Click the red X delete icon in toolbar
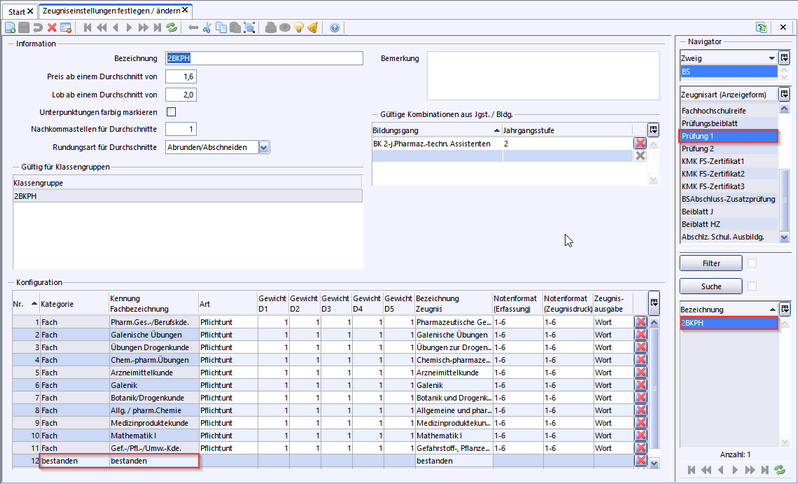Image resolution: width=798 pixels, height=484 pixels. [51, 27]
